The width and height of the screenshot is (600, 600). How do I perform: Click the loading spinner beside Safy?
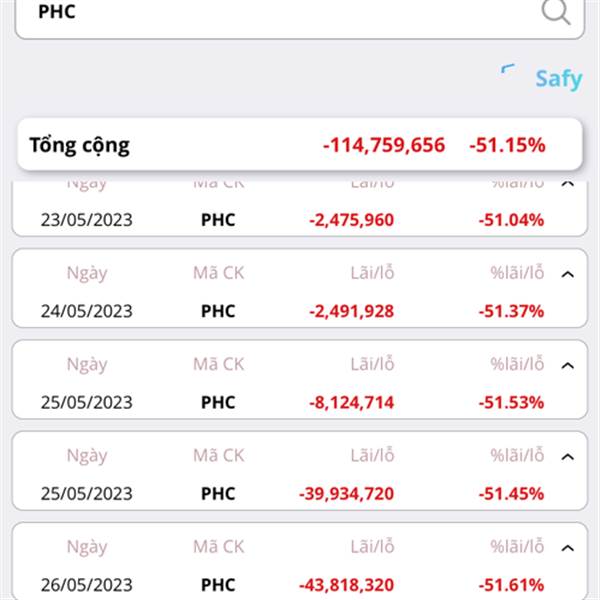coord(508,72)
